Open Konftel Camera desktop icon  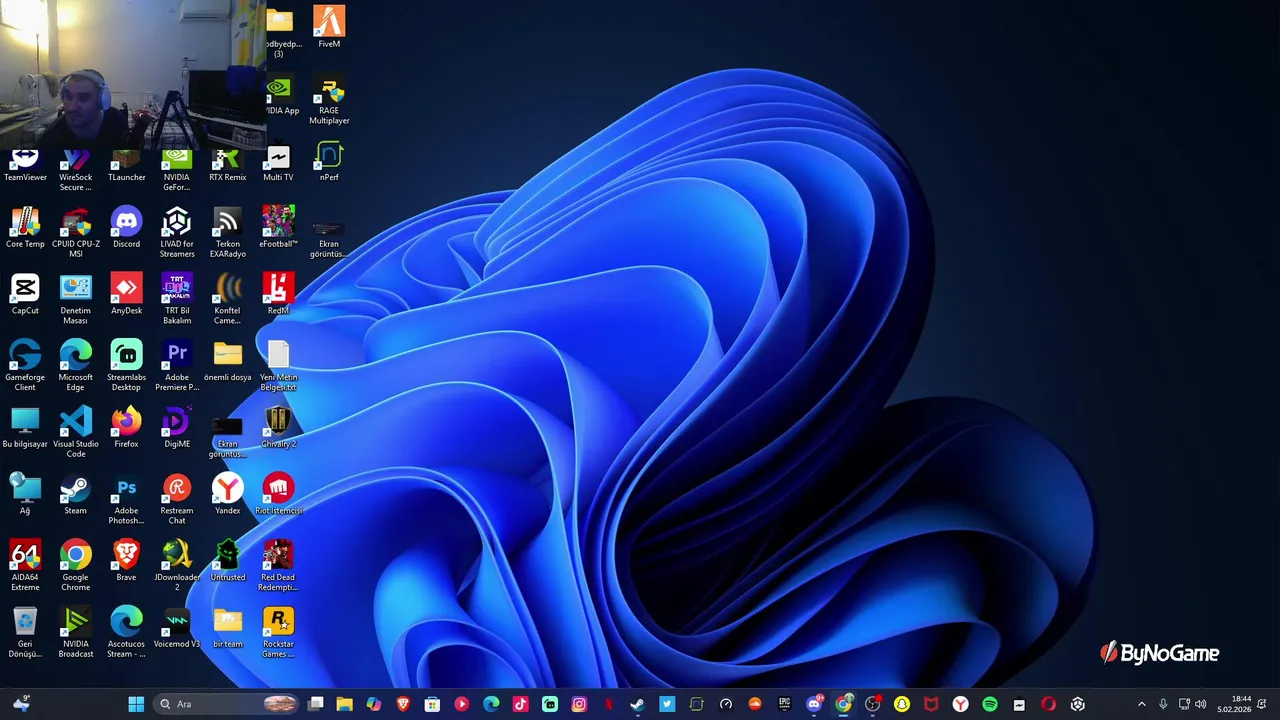[227, 299]
